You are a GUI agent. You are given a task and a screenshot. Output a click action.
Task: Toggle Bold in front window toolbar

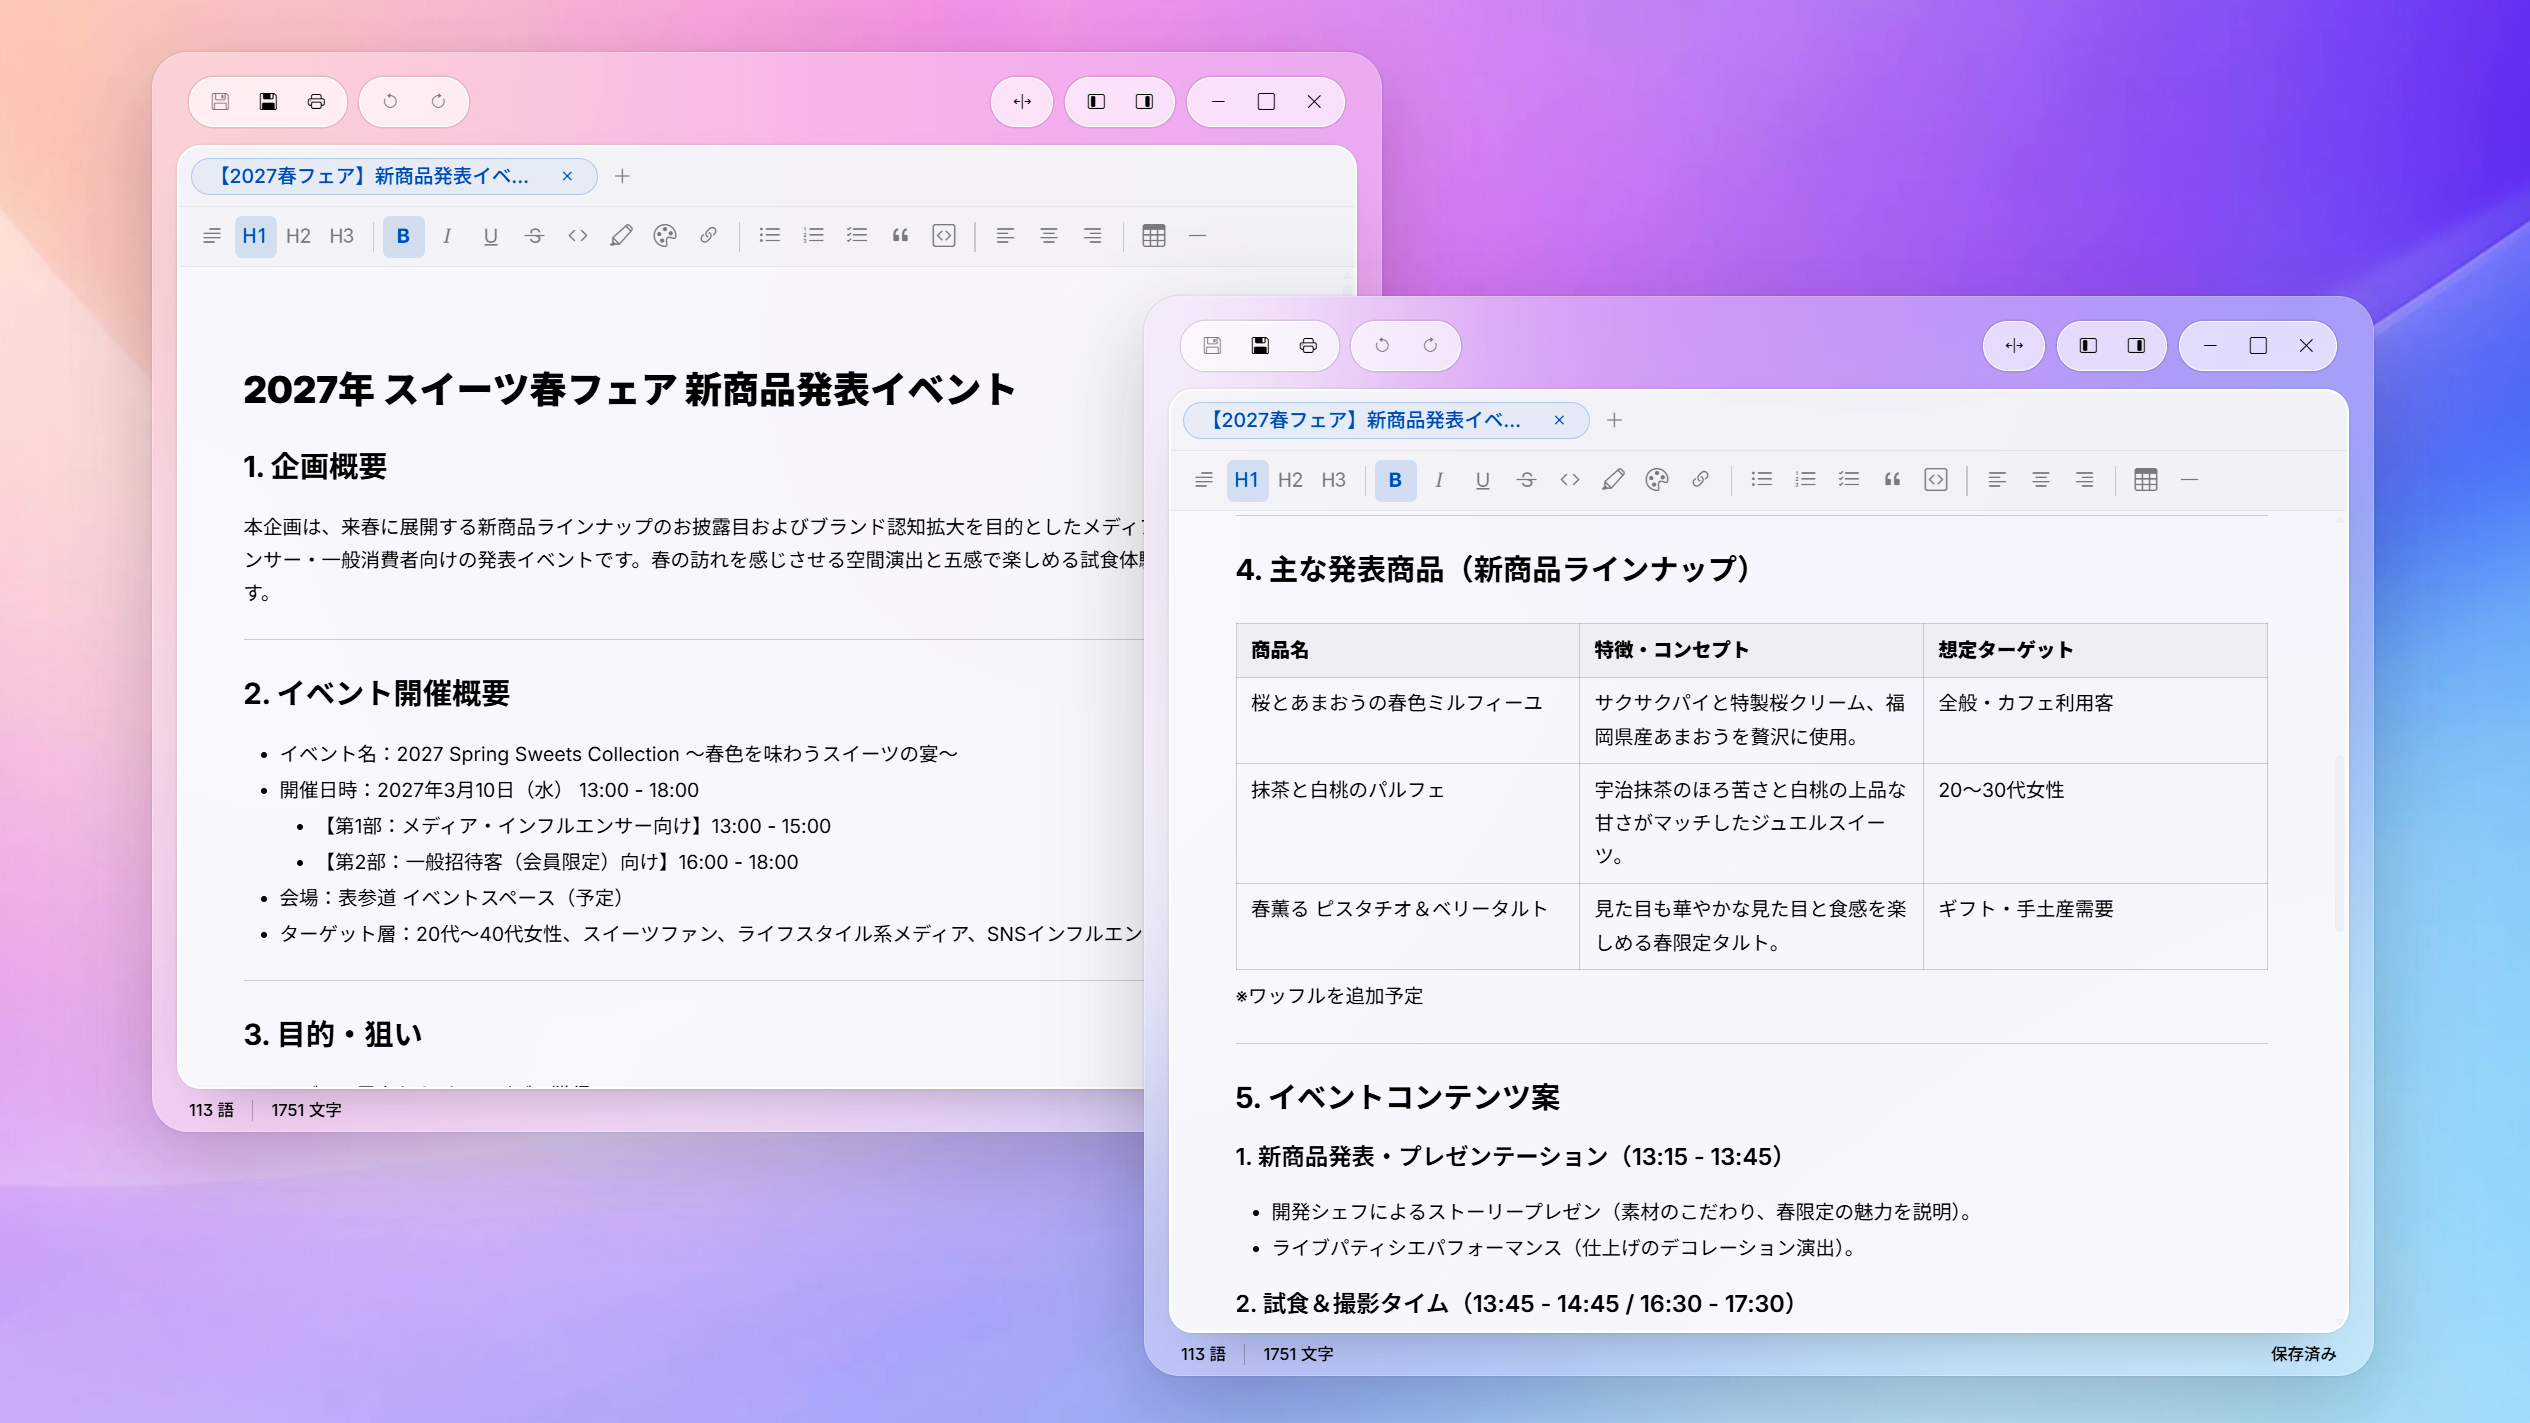click(x=1395, y=480)
